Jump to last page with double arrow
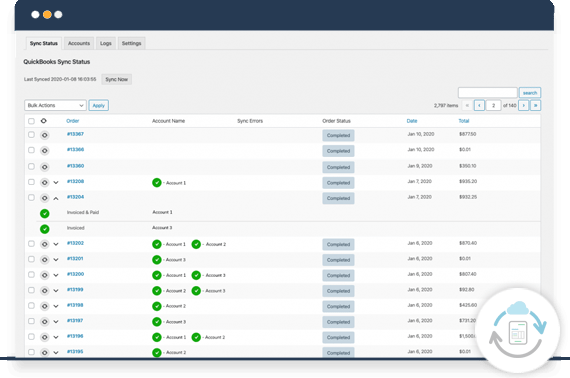This screenshot has width=570, height=378. (535, 105)
